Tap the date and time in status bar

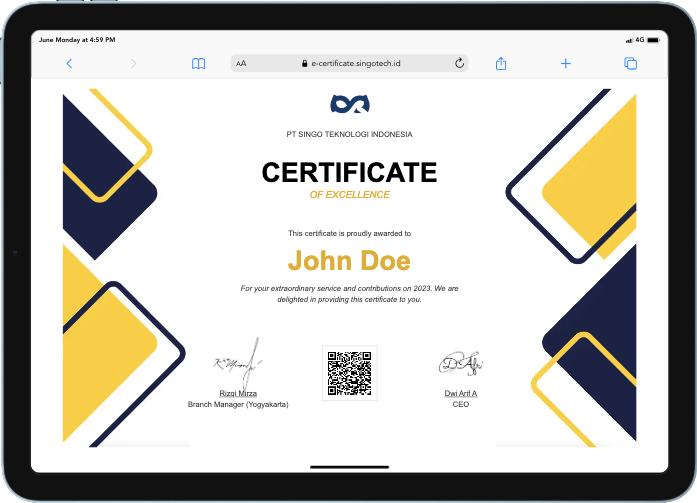76,40
